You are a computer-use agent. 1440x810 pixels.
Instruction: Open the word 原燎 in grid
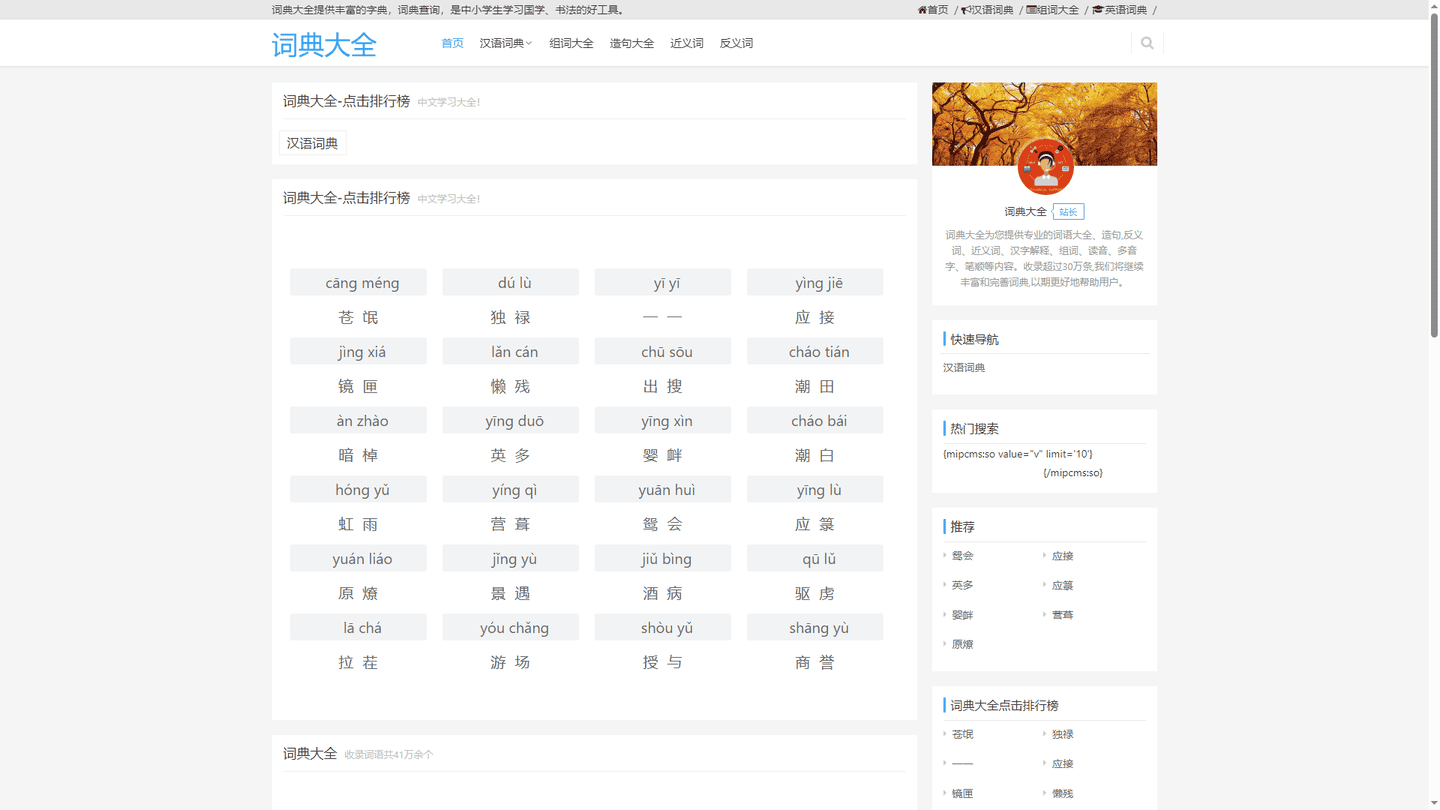click(358, 593)
